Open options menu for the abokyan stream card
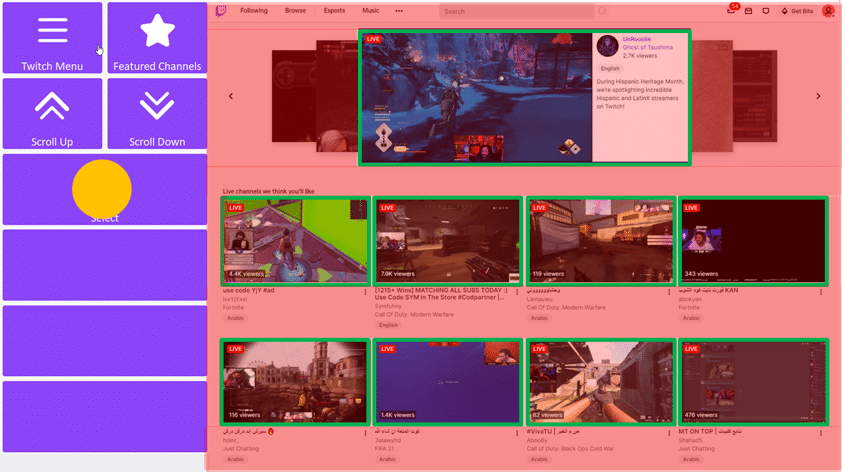This screenshot has width=842, height=472. coord(821,293)
